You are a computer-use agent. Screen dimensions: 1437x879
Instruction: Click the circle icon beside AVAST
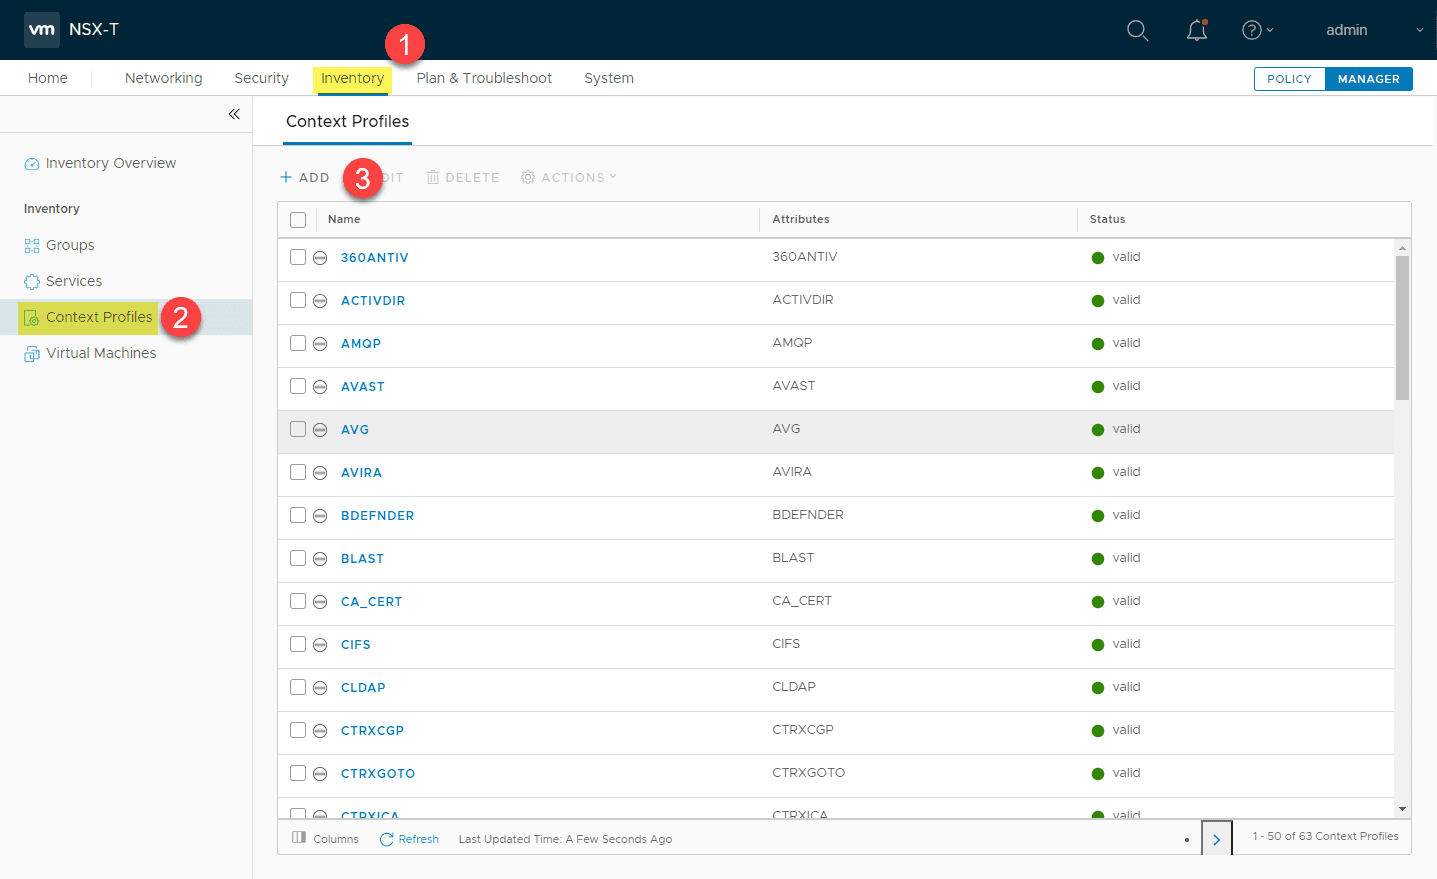coord(320,387)
